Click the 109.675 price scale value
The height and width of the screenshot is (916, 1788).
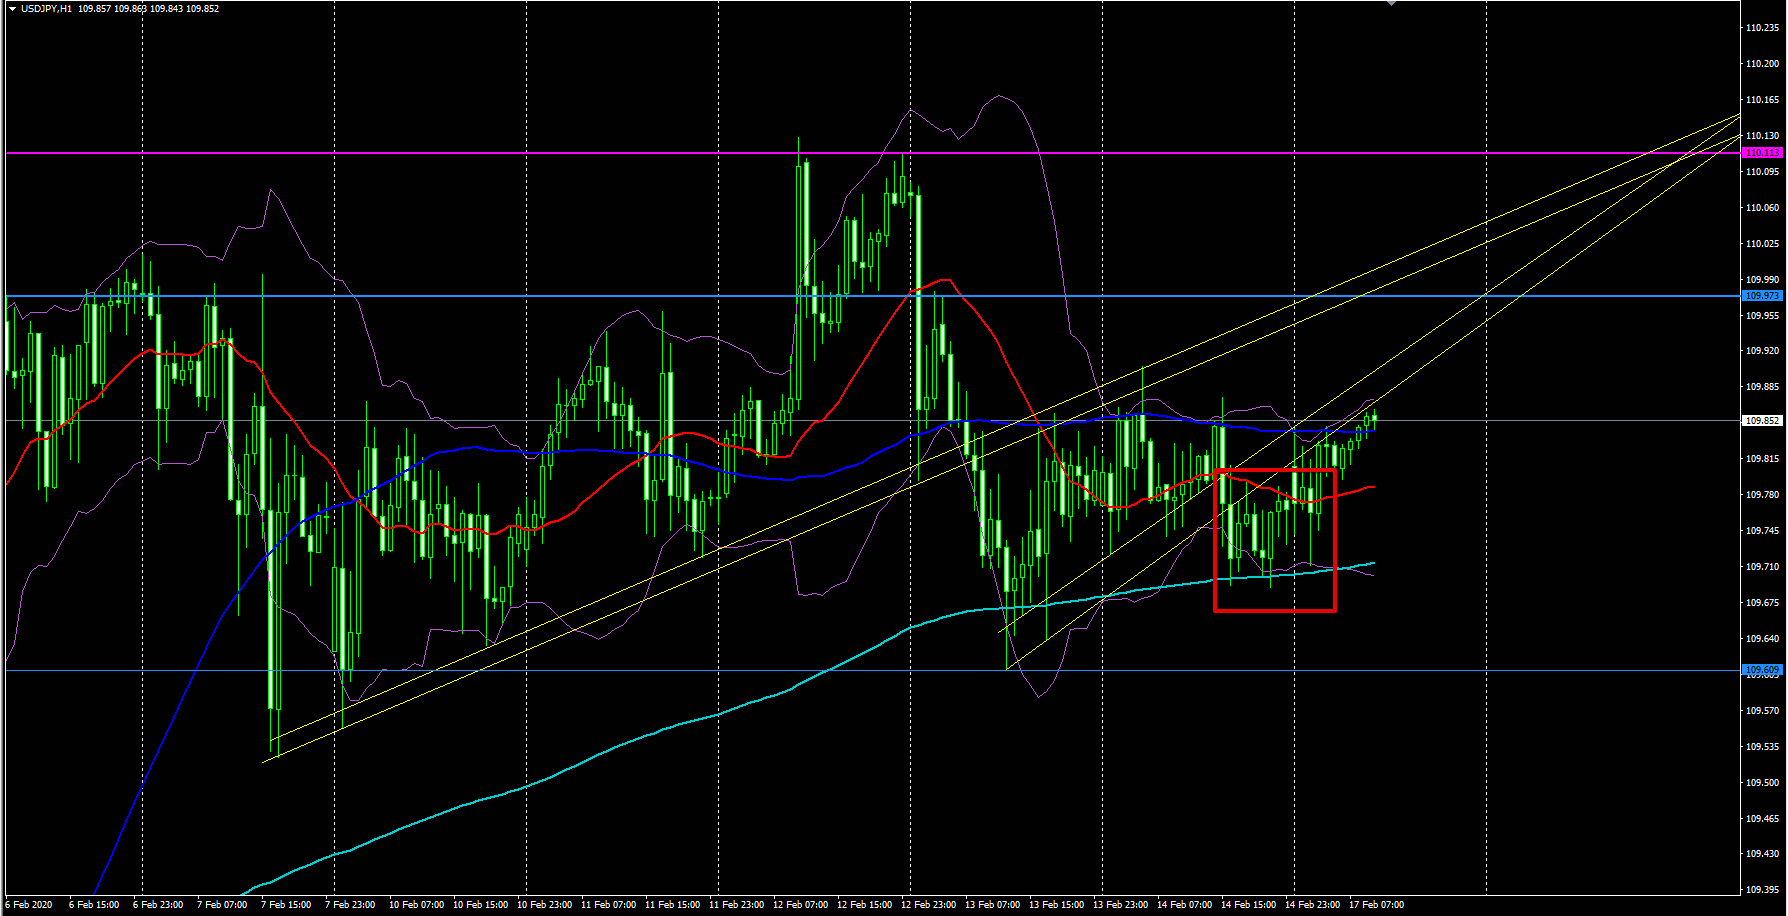pos(1762,603)
